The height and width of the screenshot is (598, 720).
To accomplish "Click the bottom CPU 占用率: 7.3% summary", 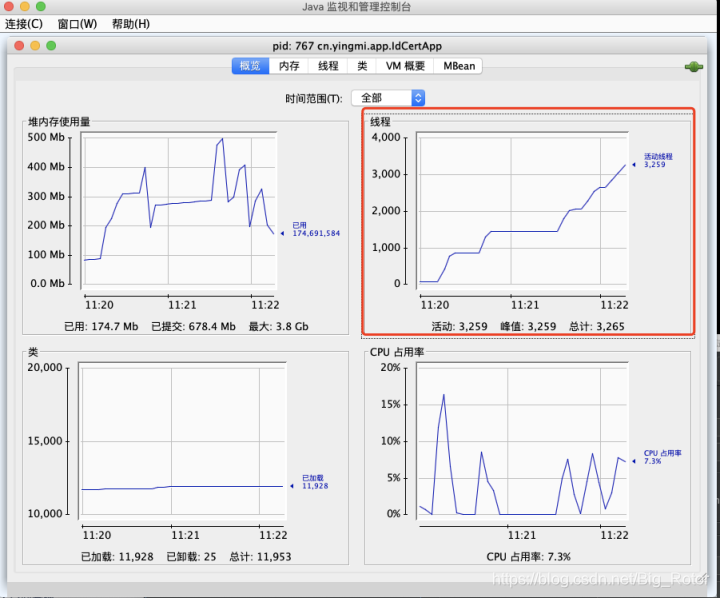I will point(529,557).
